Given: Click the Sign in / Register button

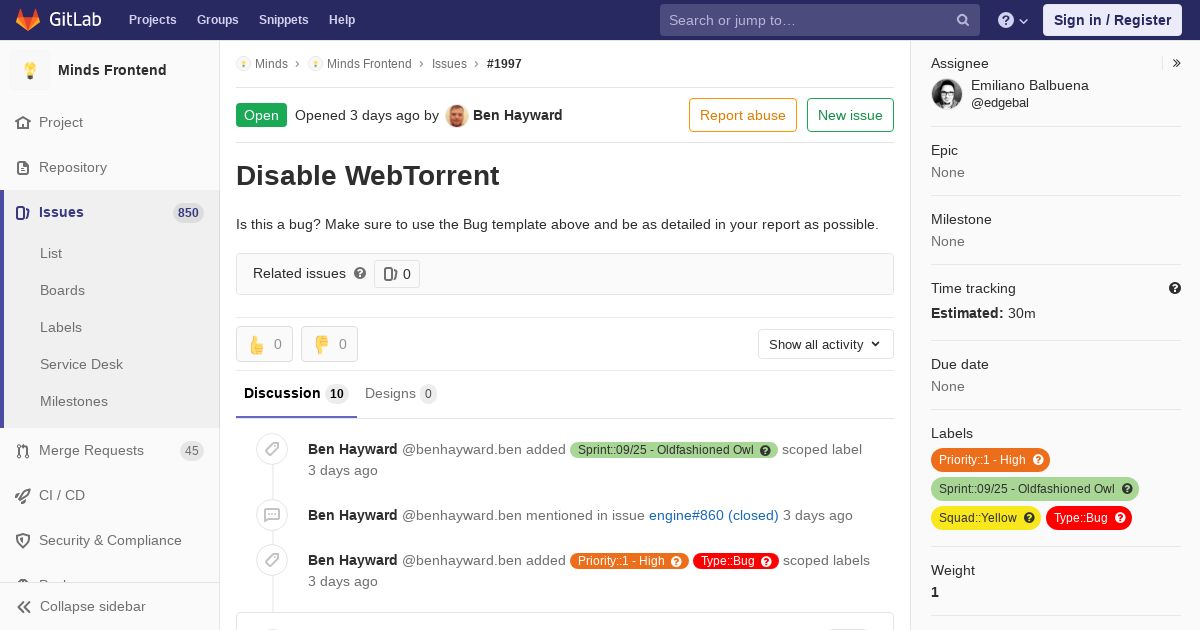Looking at the screenshot, I should (x=1112, y=20).
